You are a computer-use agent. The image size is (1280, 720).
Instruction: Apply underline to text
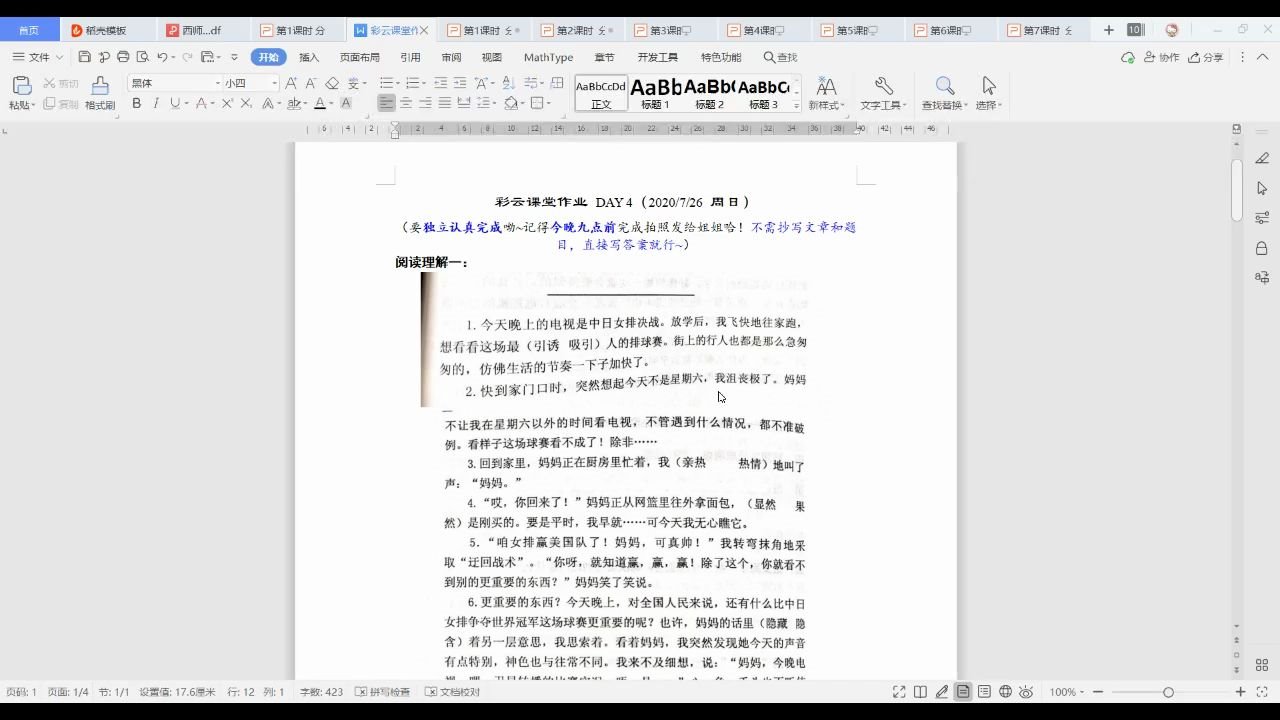coord(174,103)
